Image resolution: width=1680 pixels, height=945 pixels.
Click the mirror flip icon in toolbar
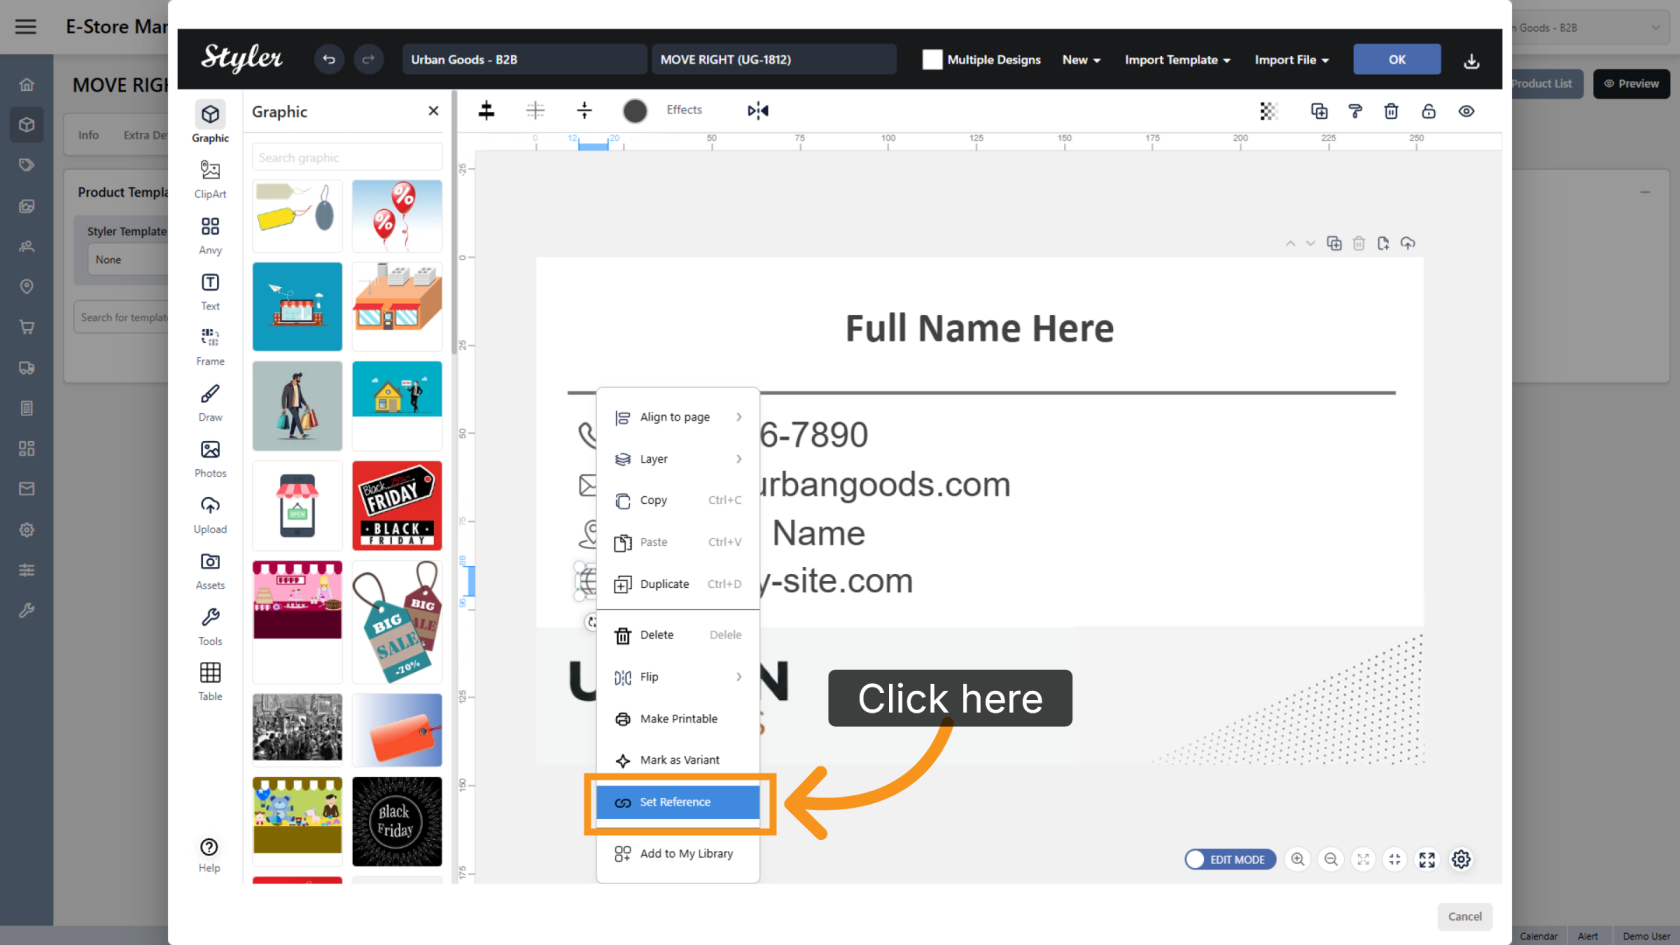tap(758, 111)
